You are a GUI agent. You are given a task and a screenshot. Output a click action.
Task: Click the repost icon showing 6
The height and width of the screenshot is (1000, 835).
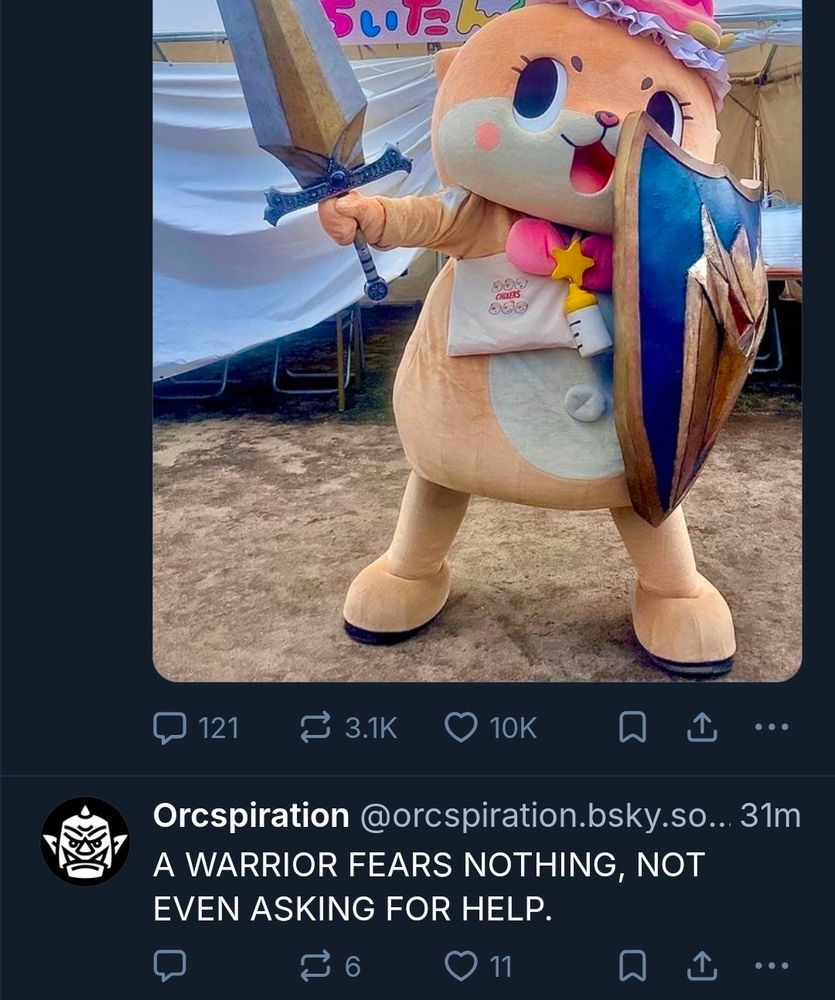point(313,965)
